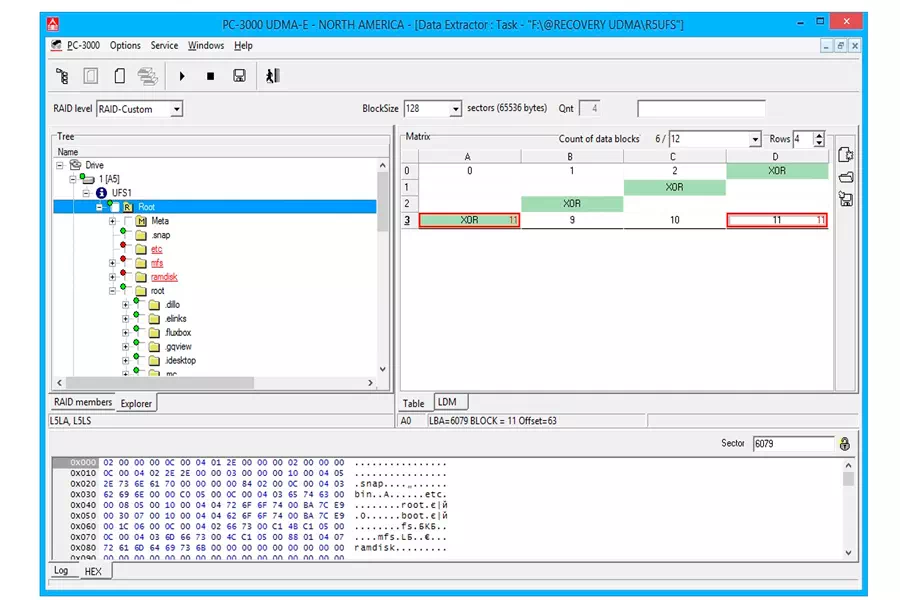This screenshot has height=600, width=900.
Task: Click the top icon on matrix side toolbar
Action: coord(845,154)
